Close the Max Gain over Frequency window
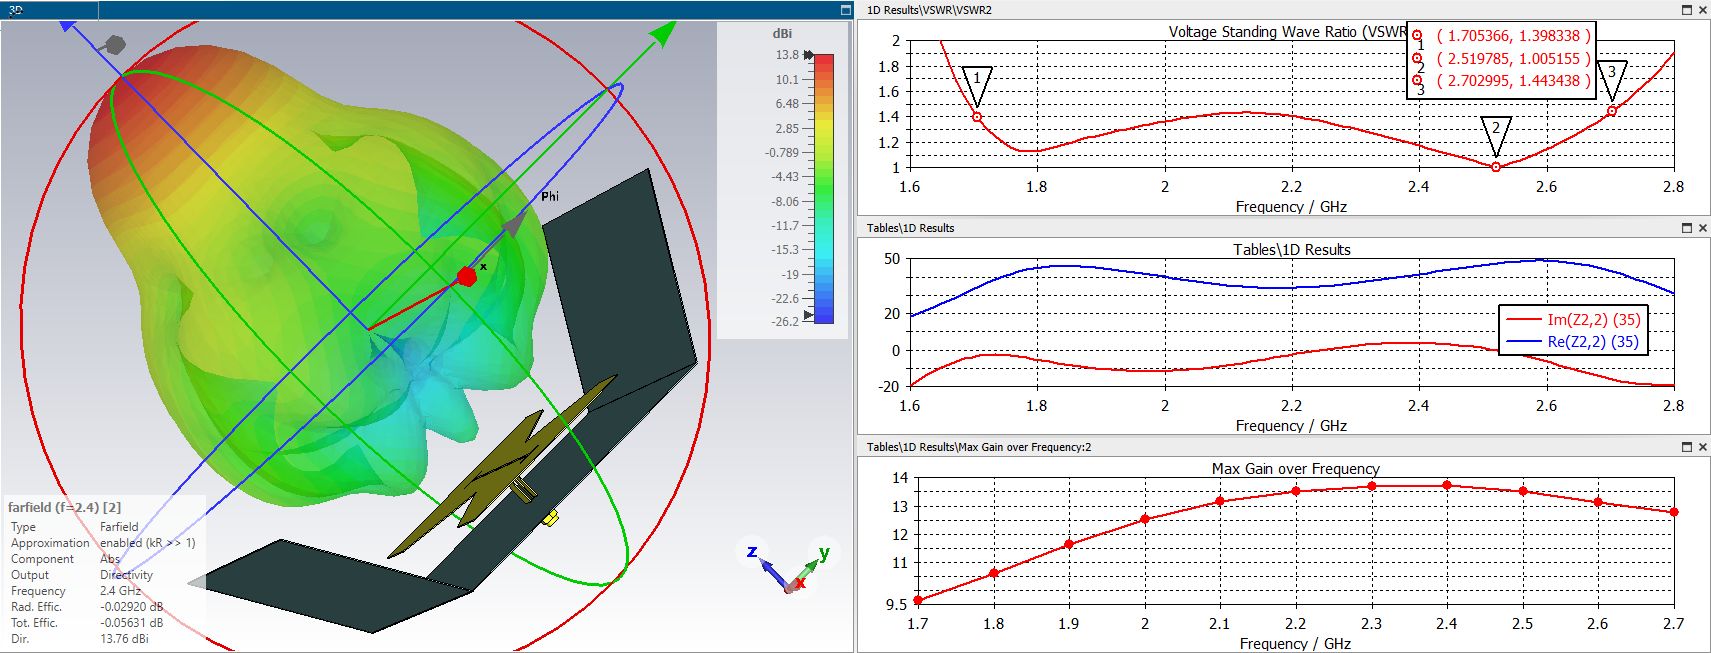Viewport: 1711px width, 653px height. 1703,447
